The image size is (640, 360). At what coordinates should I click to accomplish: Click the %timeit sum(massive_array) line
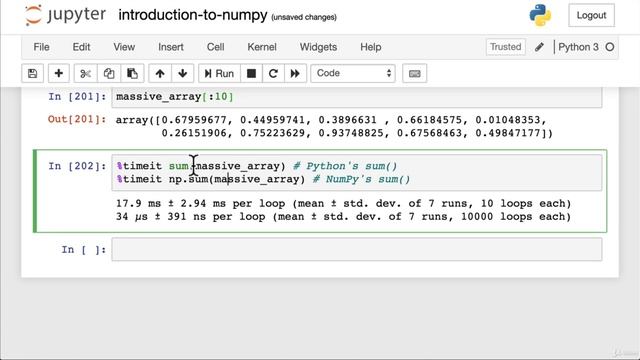[x=257, y=166]
